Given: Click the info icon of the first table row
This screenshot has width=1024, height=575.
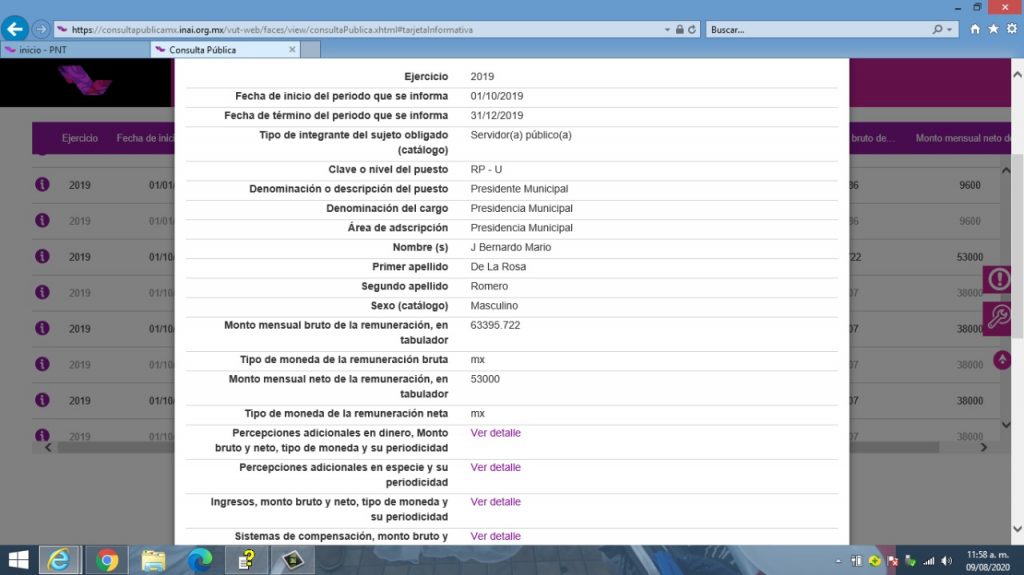Looking at the screenshot, I should [42, 185].
